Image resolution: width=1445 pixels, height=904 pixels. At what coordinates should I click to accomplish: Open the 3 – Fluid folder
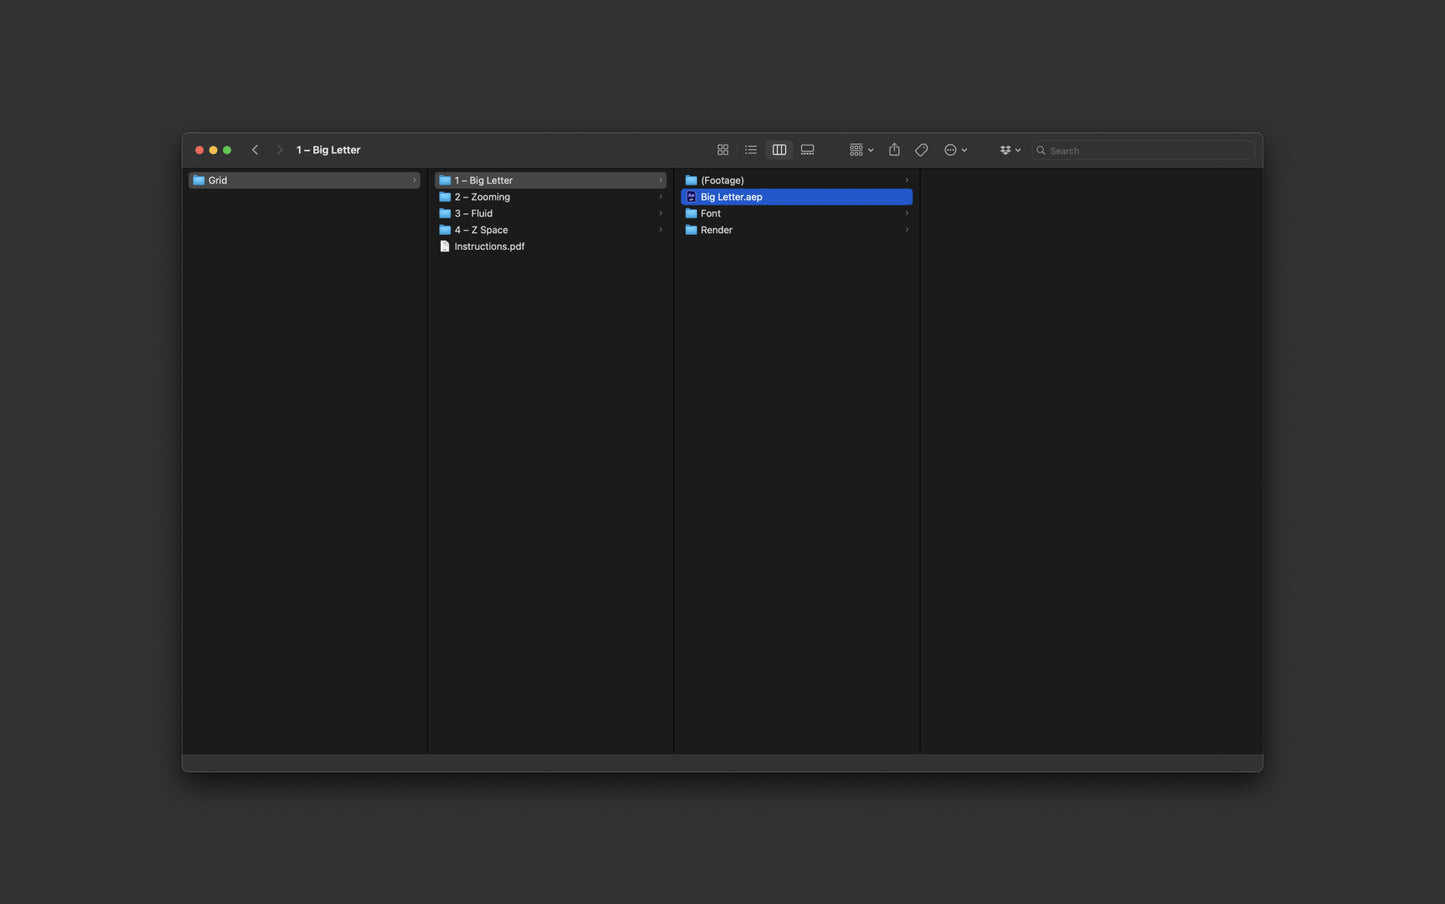click(x=550, y=213)
